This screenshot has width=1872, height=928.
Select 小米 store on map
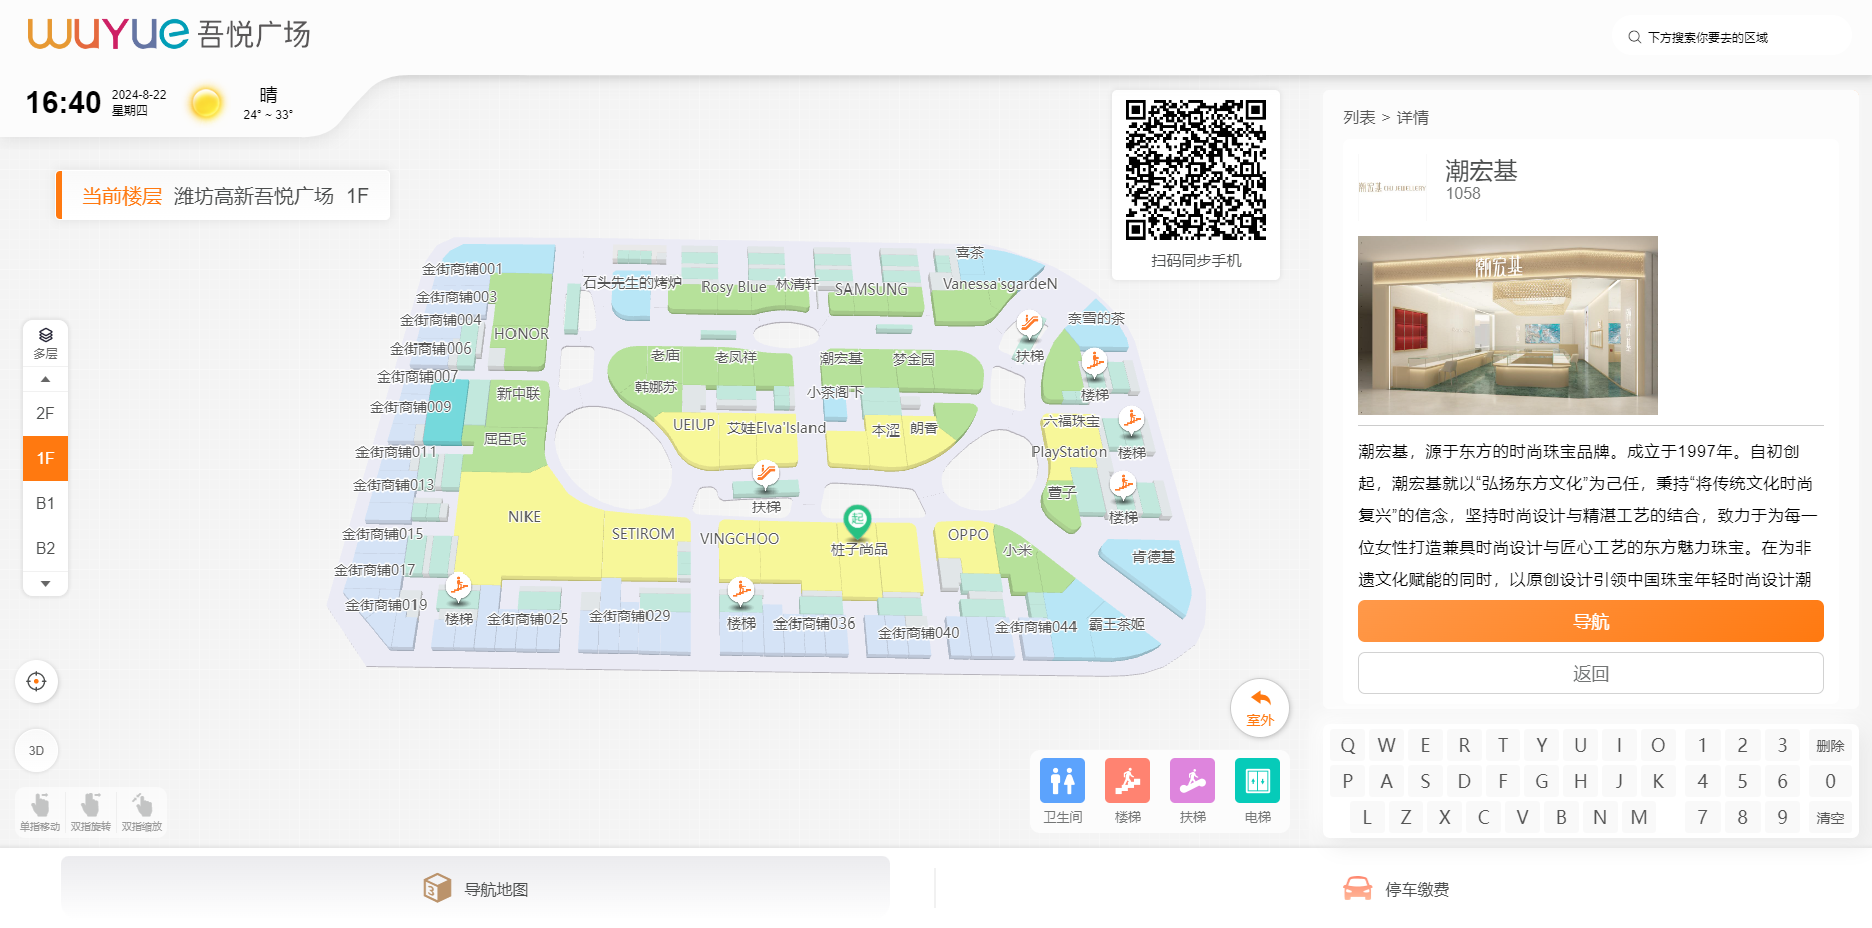1017,550
